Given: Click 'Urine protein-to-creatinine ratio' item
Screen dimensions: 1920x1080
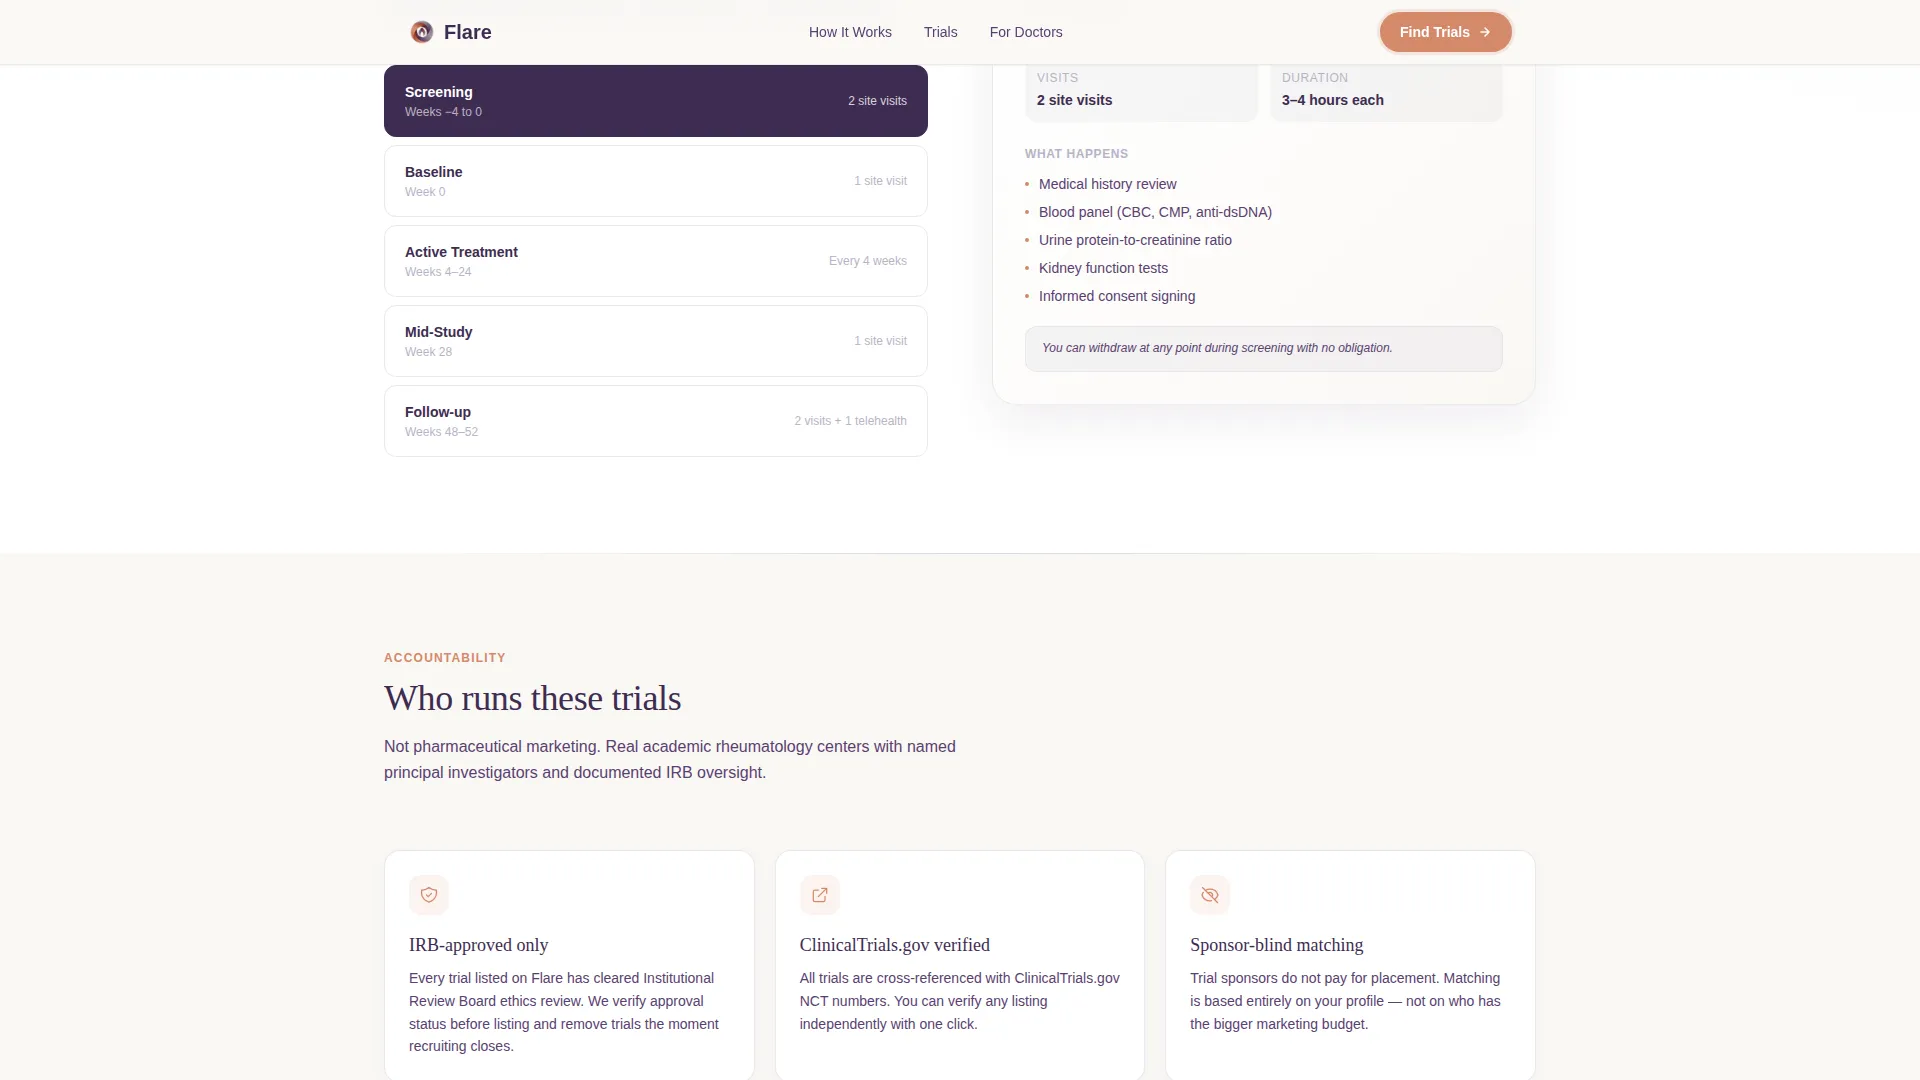Looking at the screenshot, I should (x=1135, y=240).
